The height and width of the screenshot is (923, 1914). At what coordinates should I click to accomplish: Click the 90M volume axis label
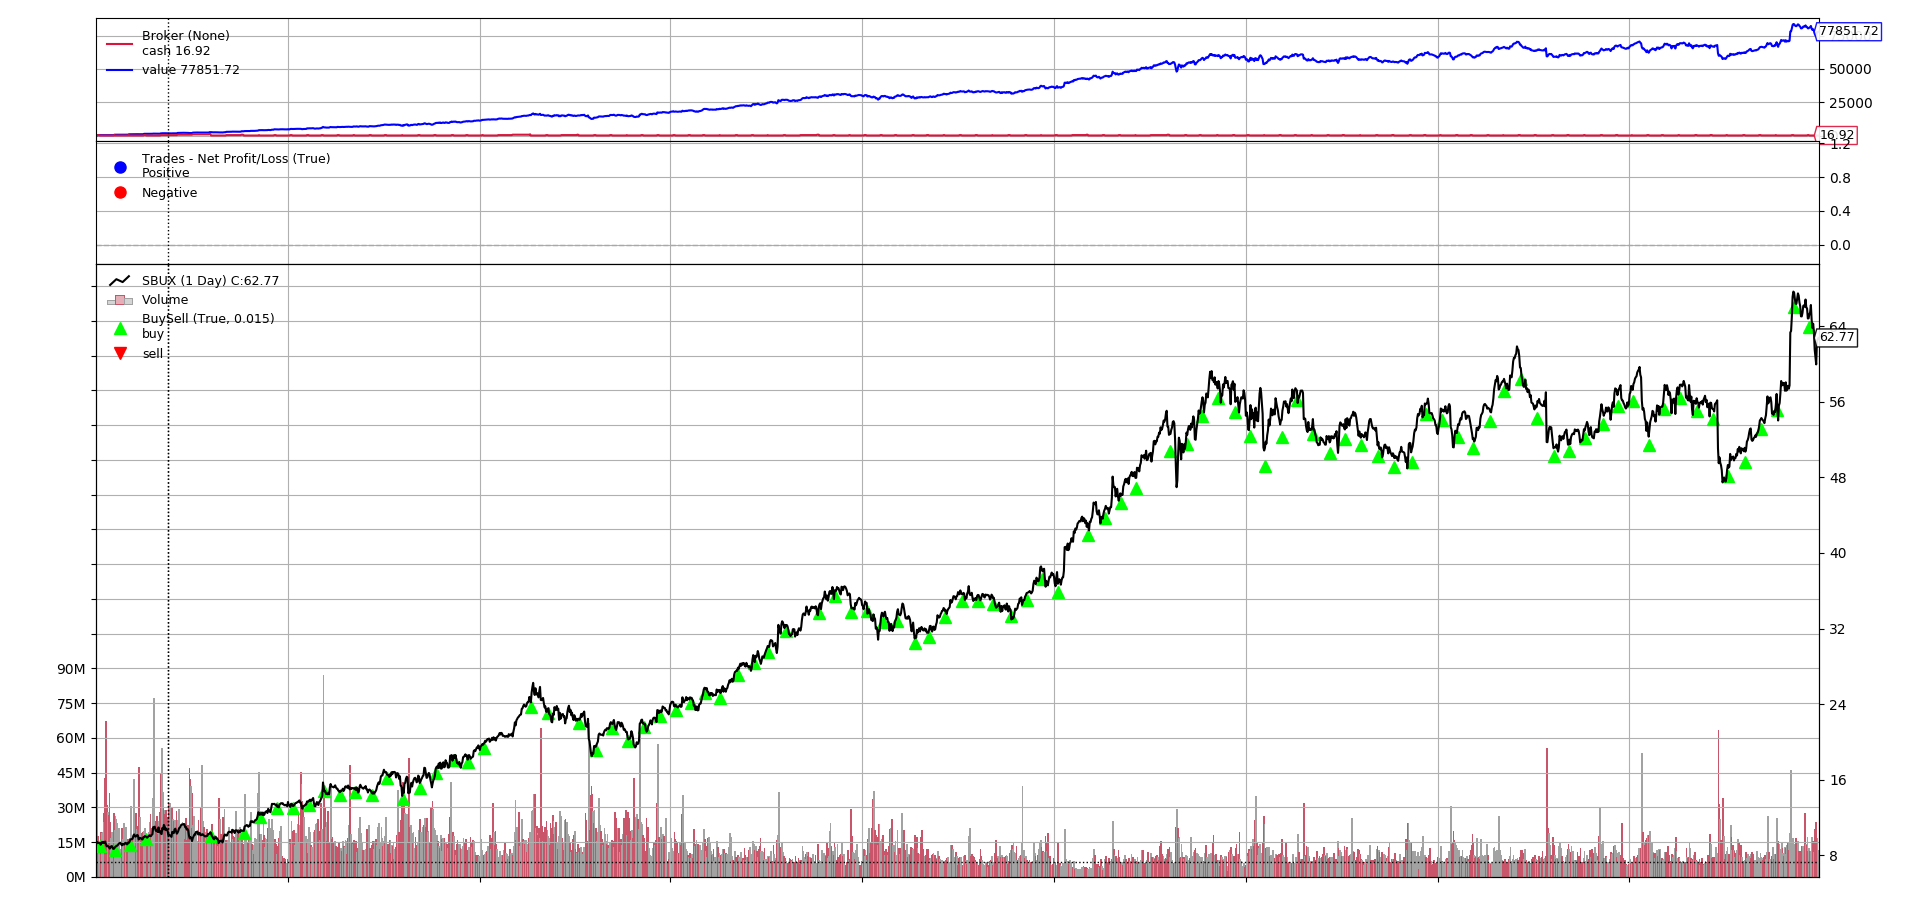click(x=71, y=669)
